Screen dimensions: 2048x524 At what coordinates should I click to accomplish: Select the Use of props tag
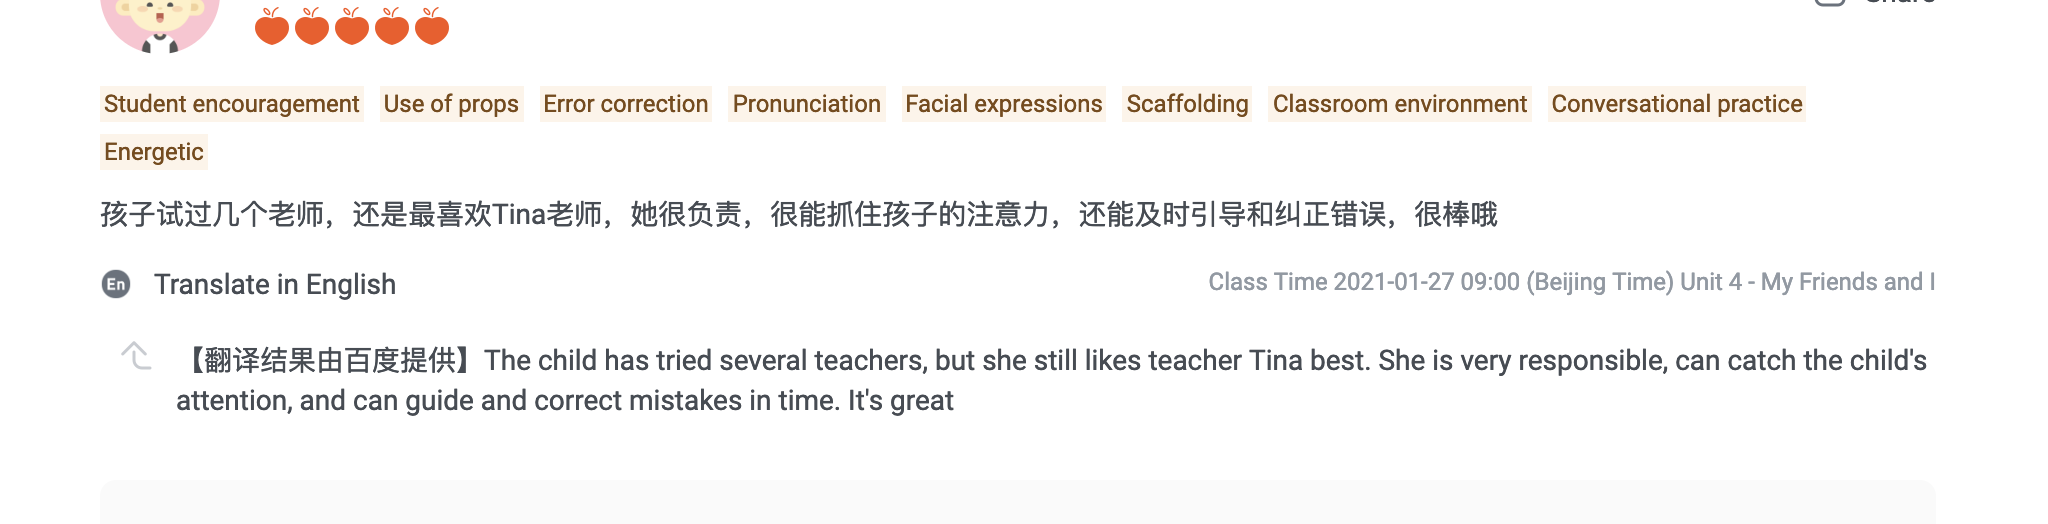point(451,104)
